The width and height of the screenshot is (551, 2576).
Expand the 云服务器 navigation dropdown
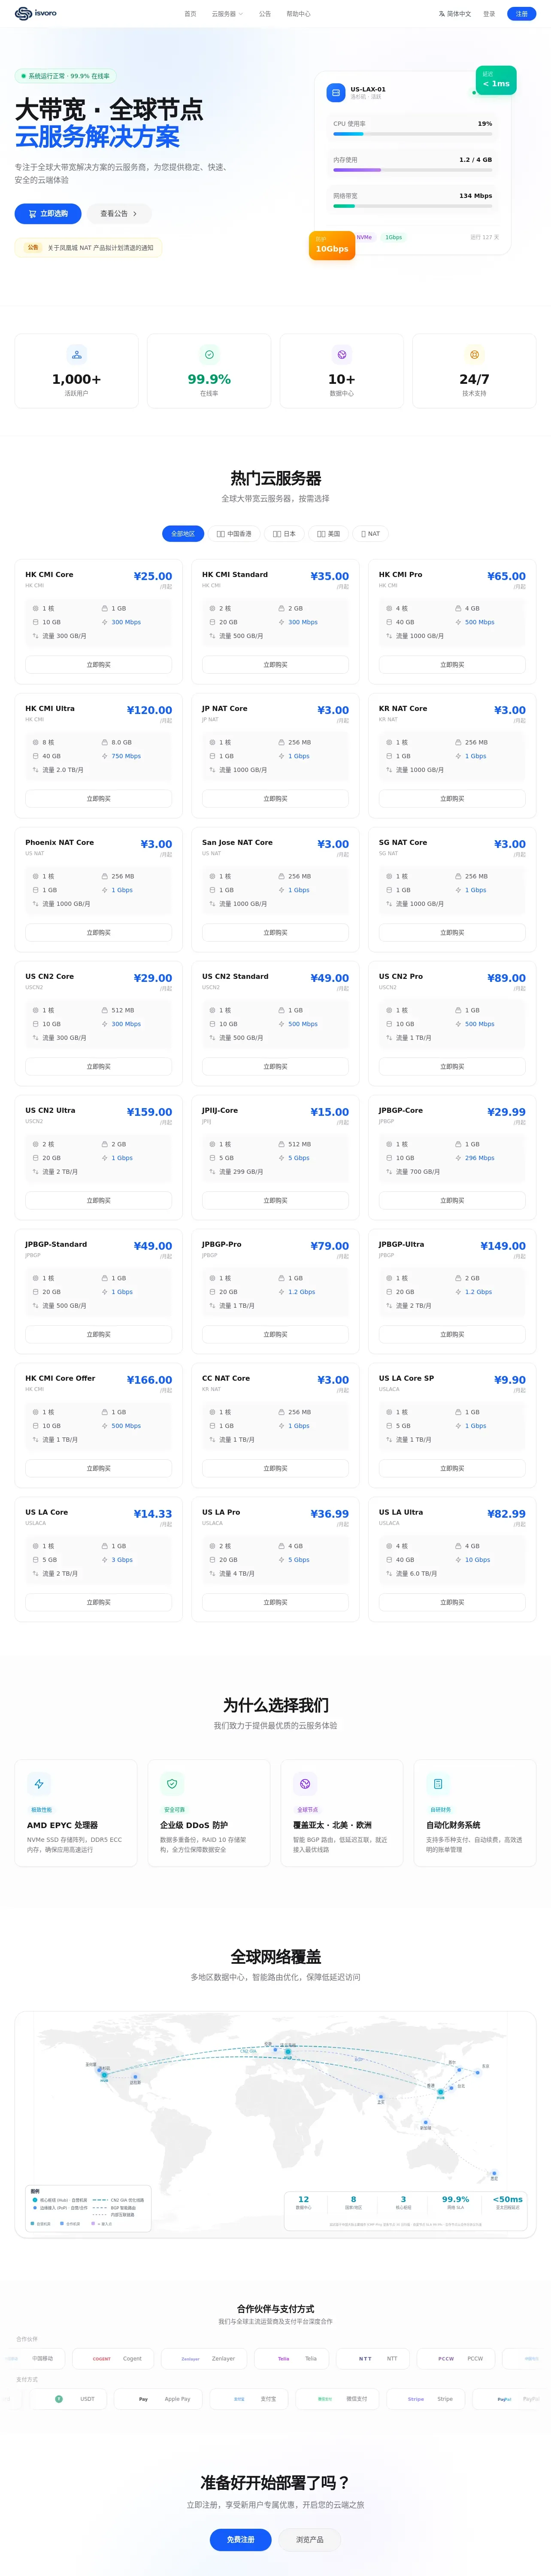227,14
